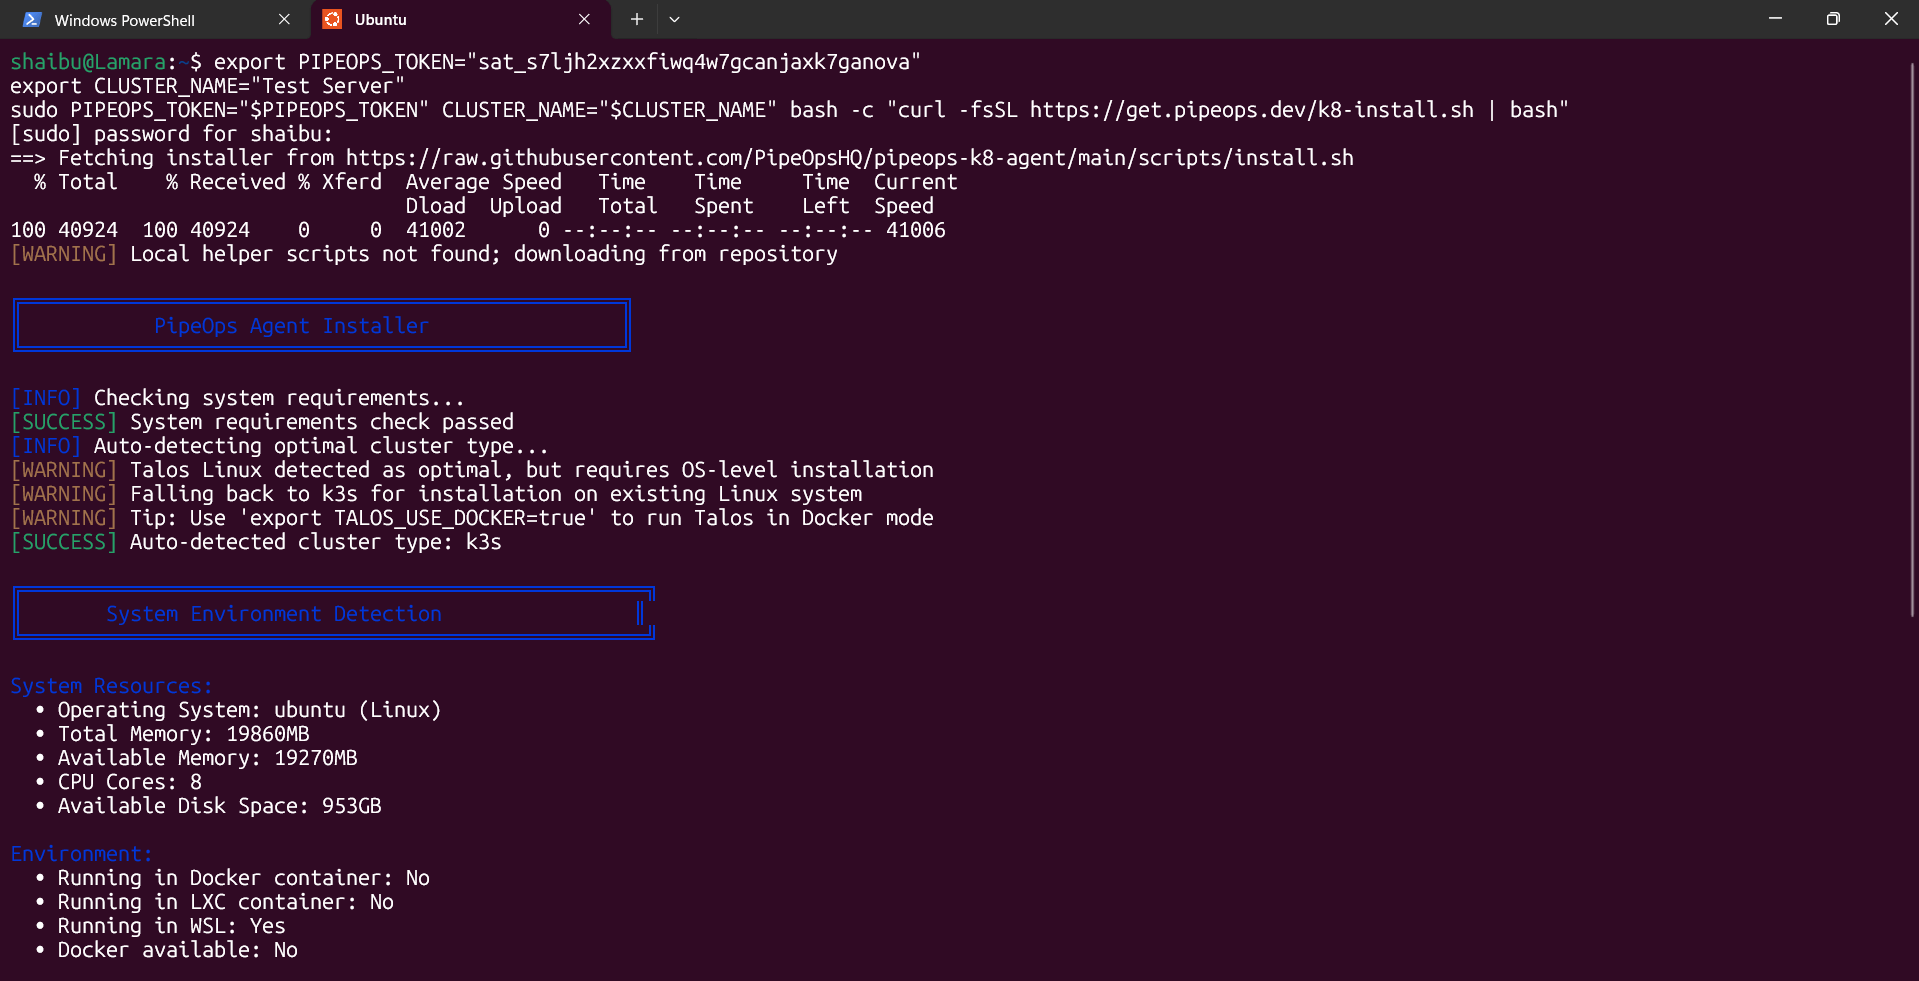Close the Windows PowerShell tab
This screenshot has height=981, width=1919.
tap(284, 19)
